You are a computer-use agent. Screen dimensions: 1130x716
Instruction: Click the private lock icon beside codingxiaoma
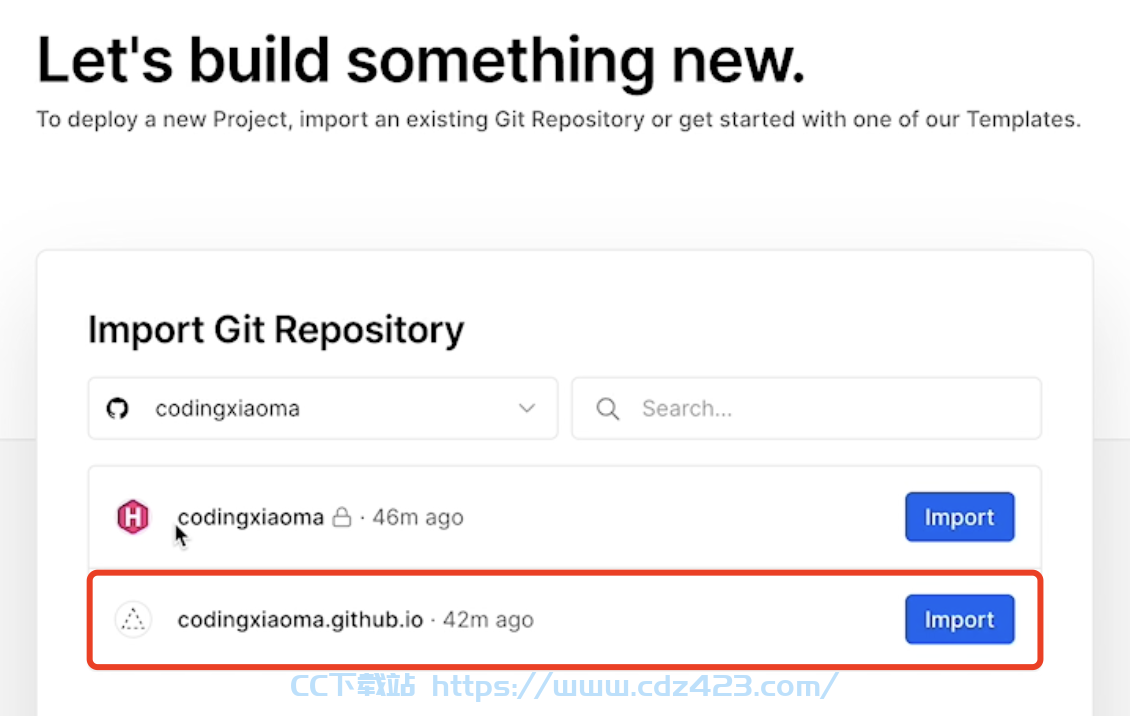pos(342,516)
